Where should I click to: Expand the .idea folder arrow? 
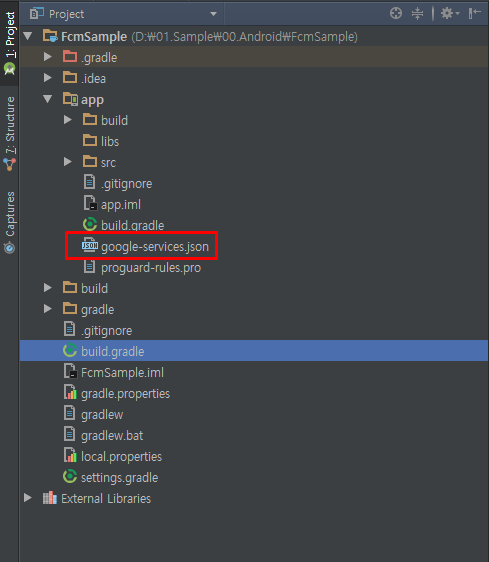click(x=48, y=78)
